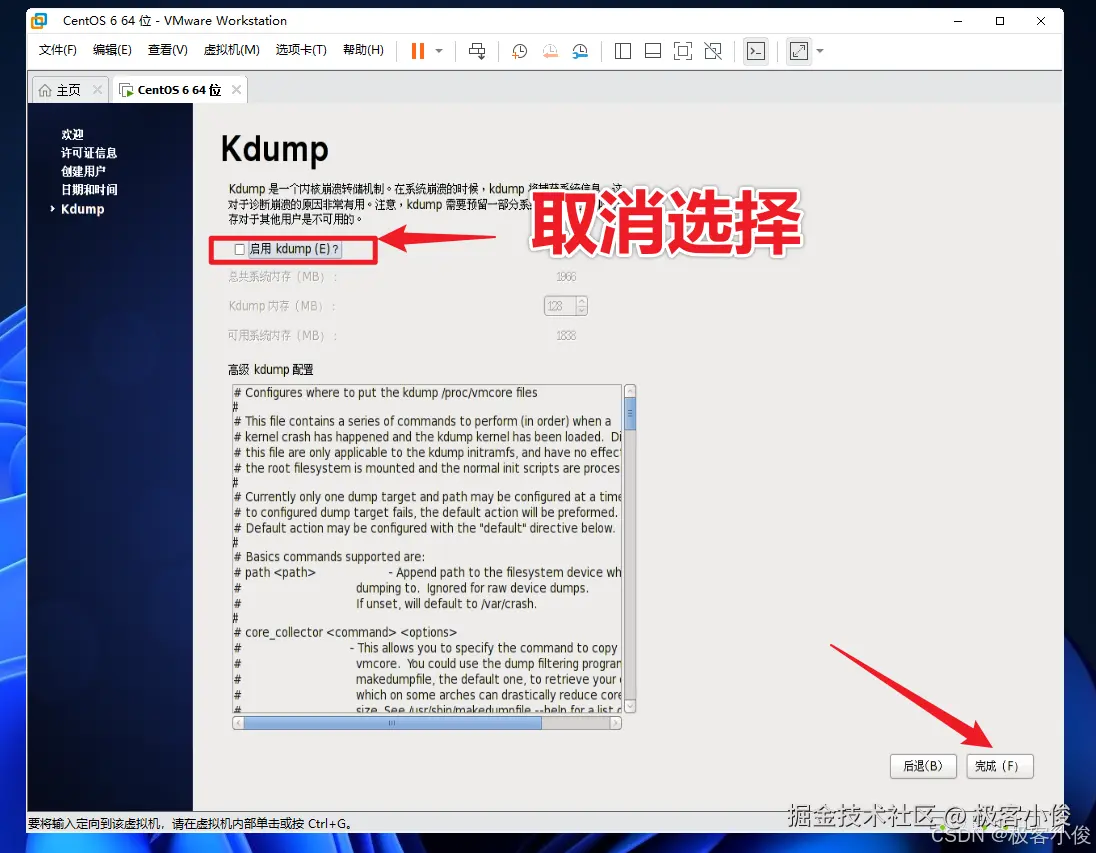This screenshot has height=853, width=1096.
Task: Click the horizontal scrollbar right arrow
Action: [x=616, y=723]
